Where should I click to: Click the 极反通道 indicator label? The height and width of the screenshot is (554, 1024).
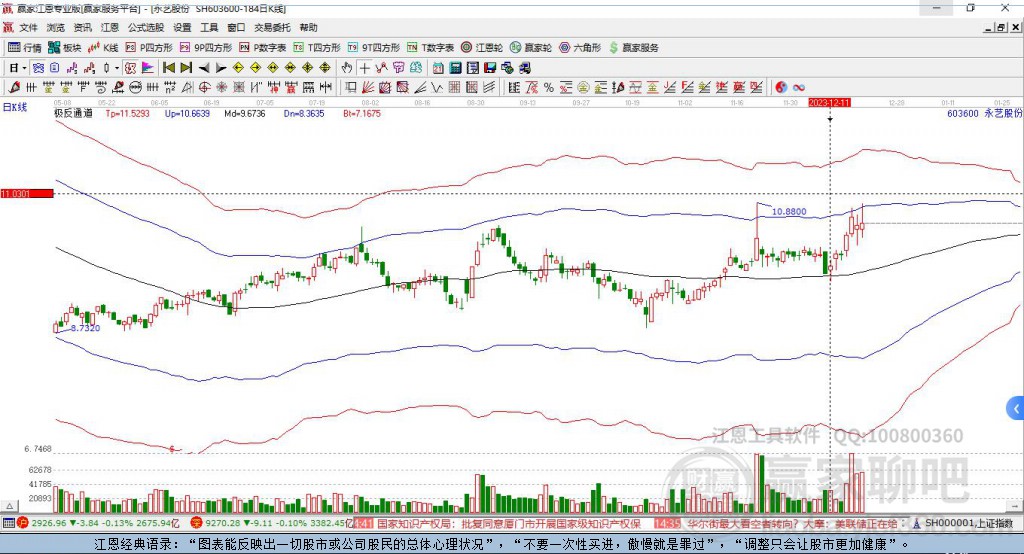point(73,114)
